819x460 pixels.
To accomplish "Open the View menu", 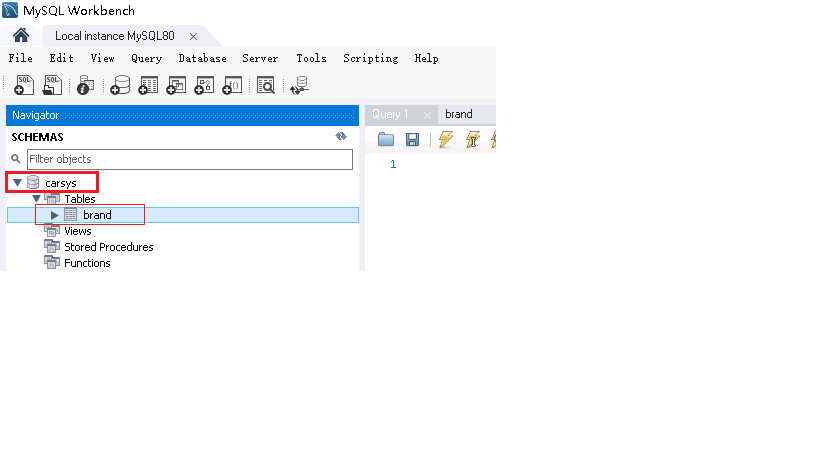I will coord(102,58).
